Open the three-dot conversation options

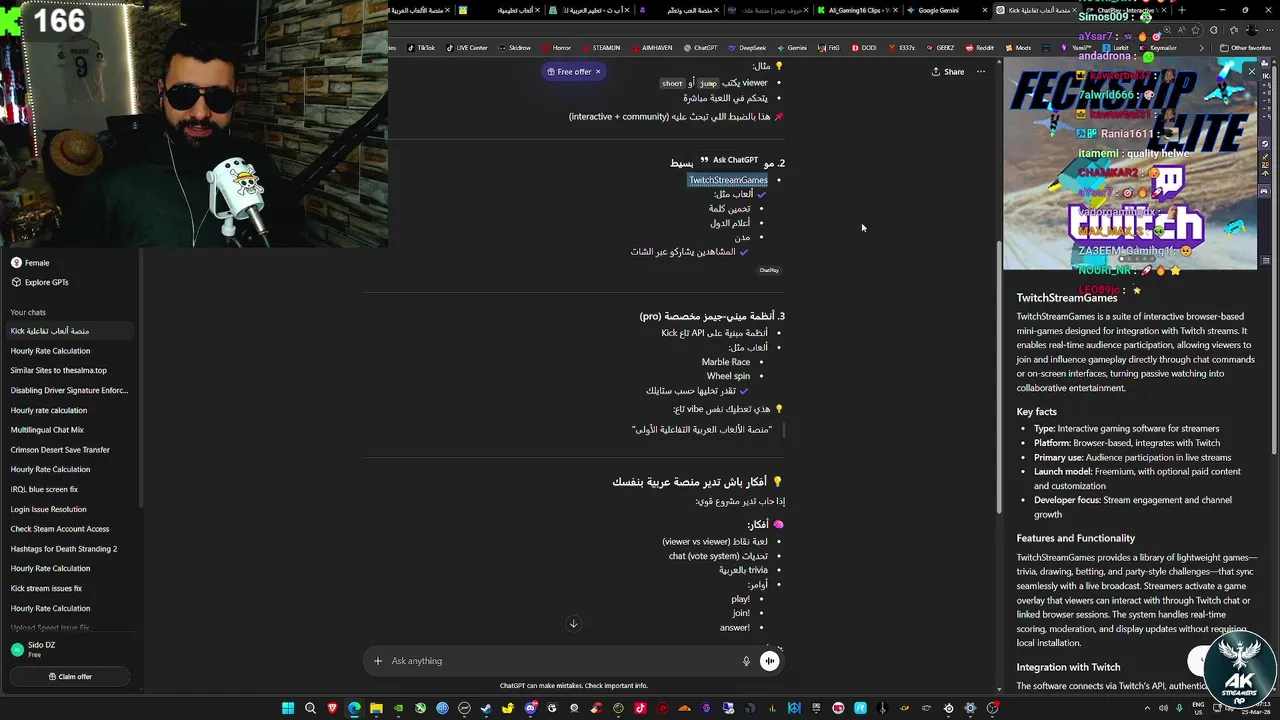pyautogui.click(x=981, y=72)
